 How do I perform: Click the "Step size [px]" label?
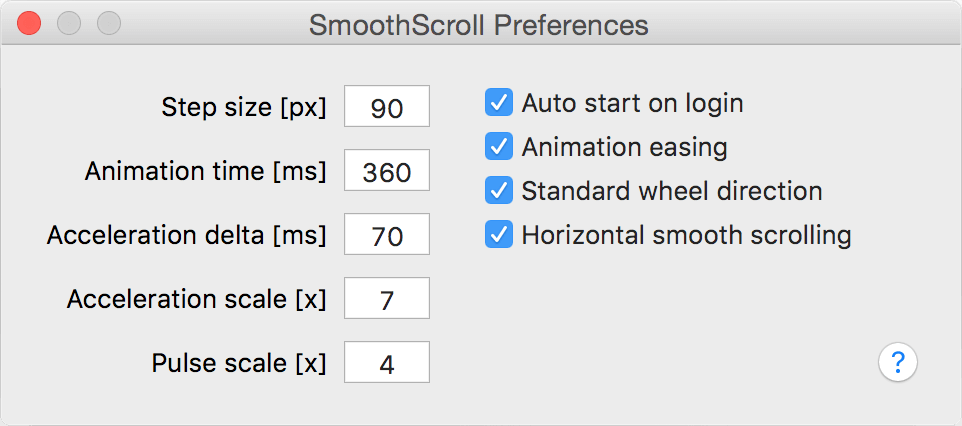pos(244,107)
